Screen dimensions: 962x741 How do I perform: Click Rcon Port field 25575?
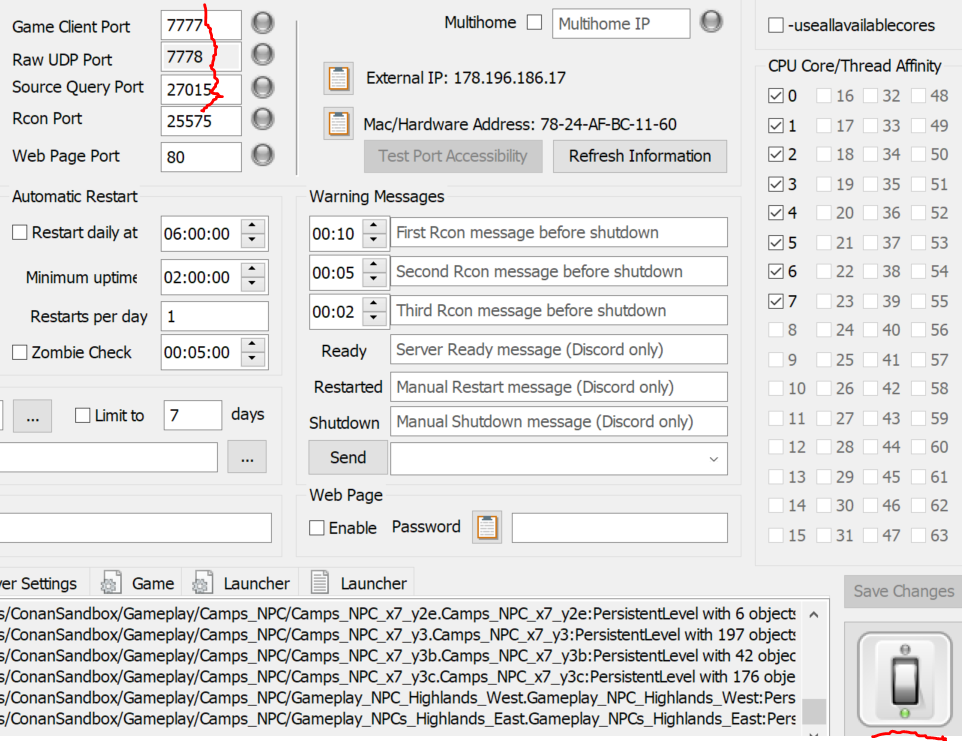[201, 121]
